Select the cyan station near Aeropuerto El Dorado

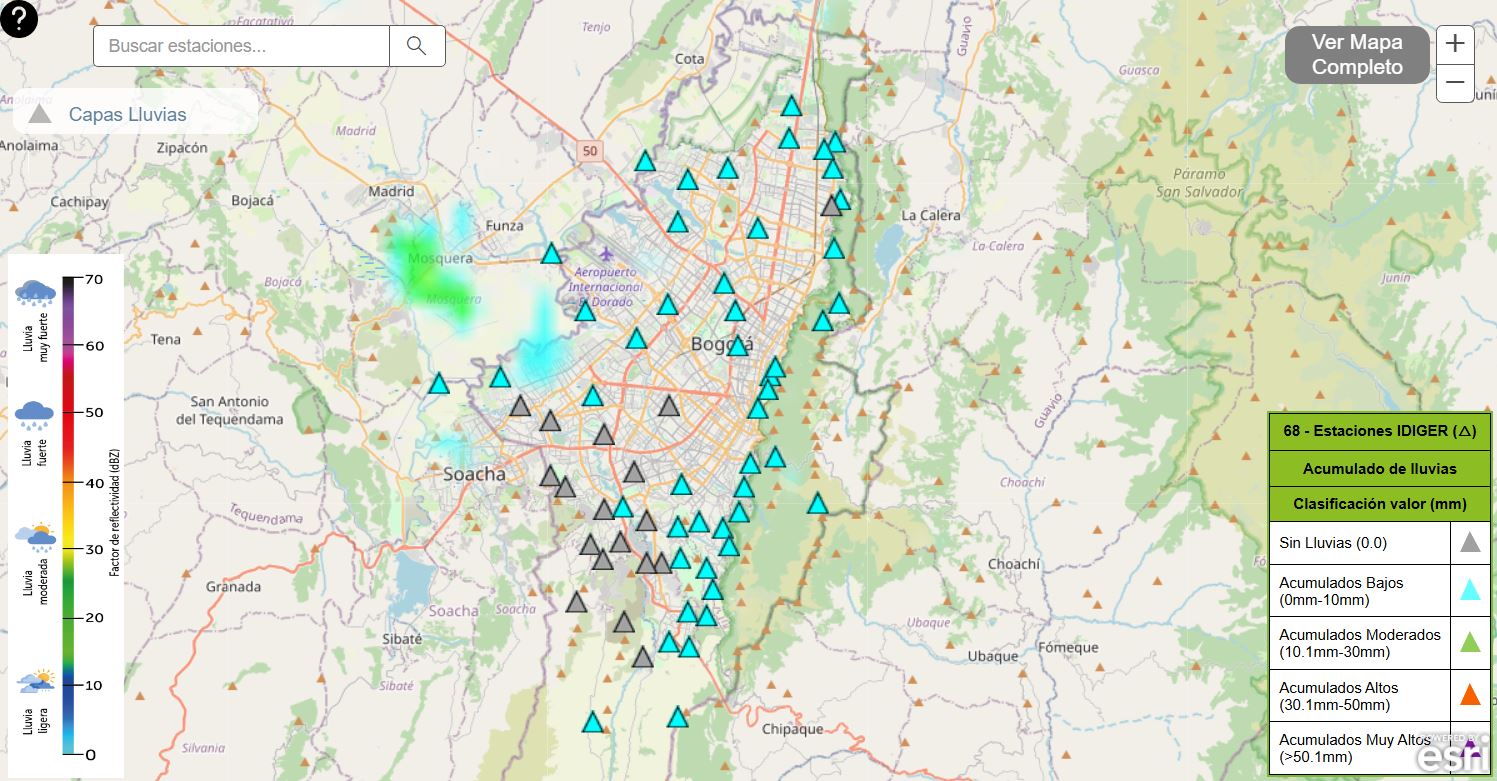coord(585,311)
